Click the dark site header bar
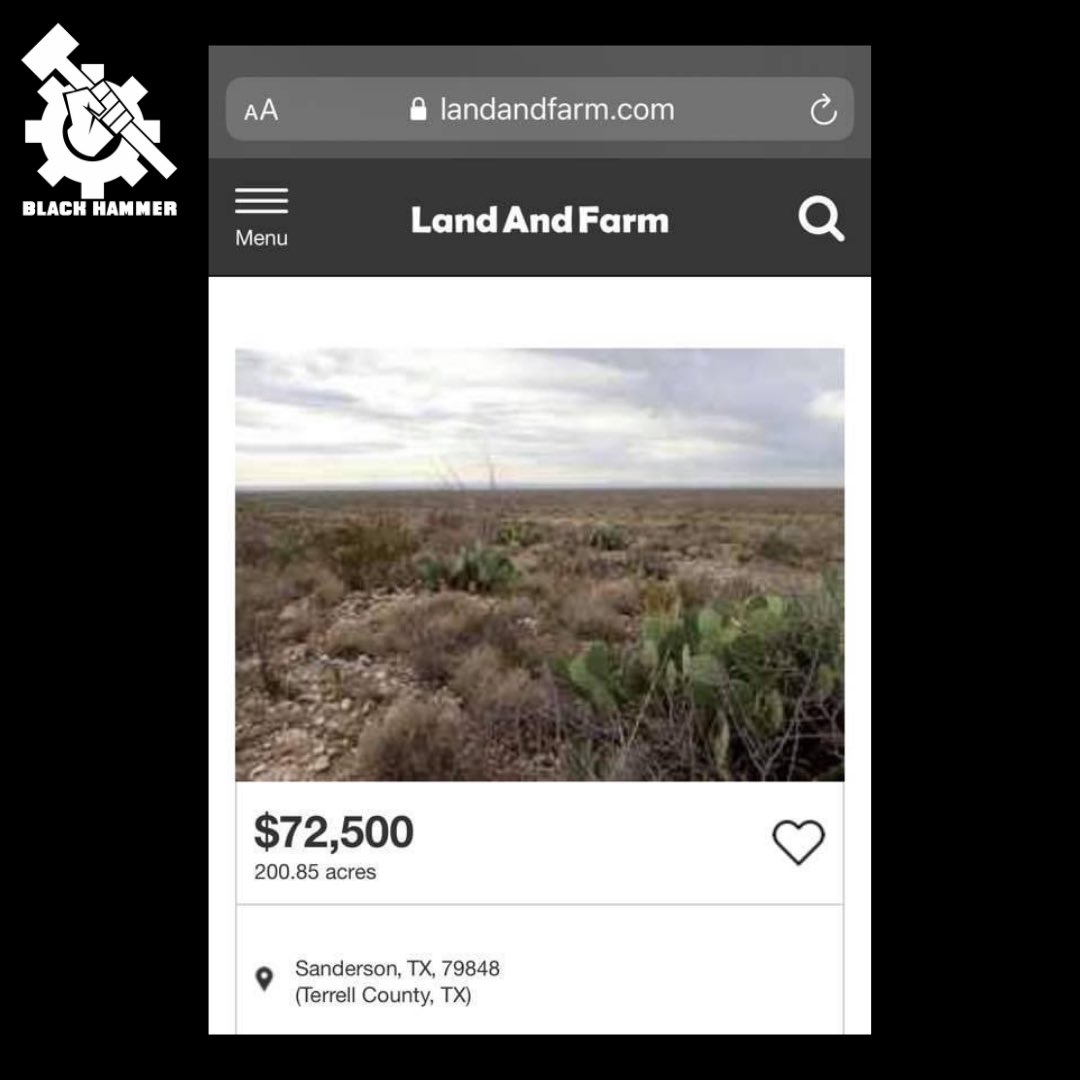 (x=539, y=218)
